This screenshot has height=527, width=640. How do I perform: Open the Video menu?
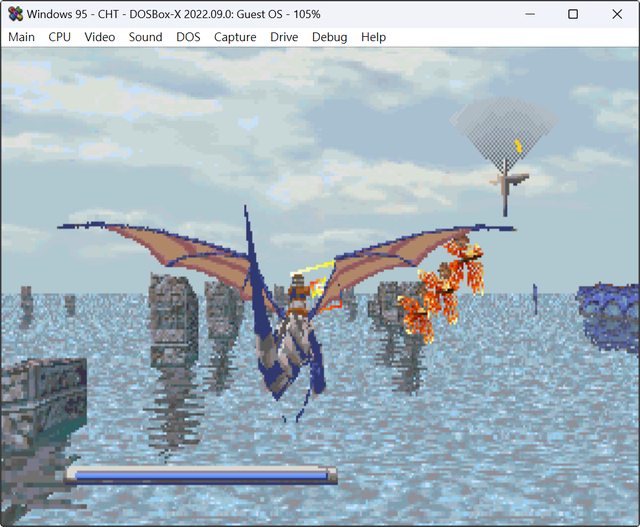pos(100,37)
